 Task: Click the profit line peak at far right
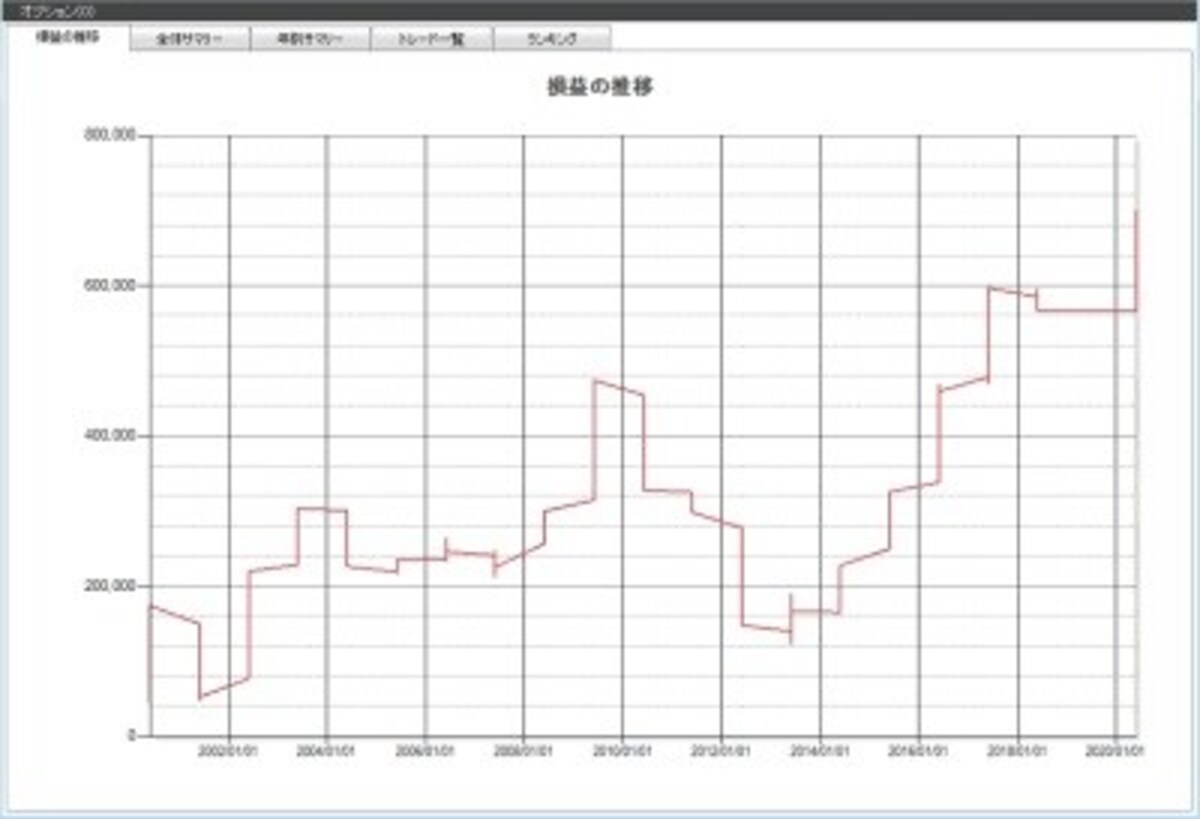point(1137,212)
